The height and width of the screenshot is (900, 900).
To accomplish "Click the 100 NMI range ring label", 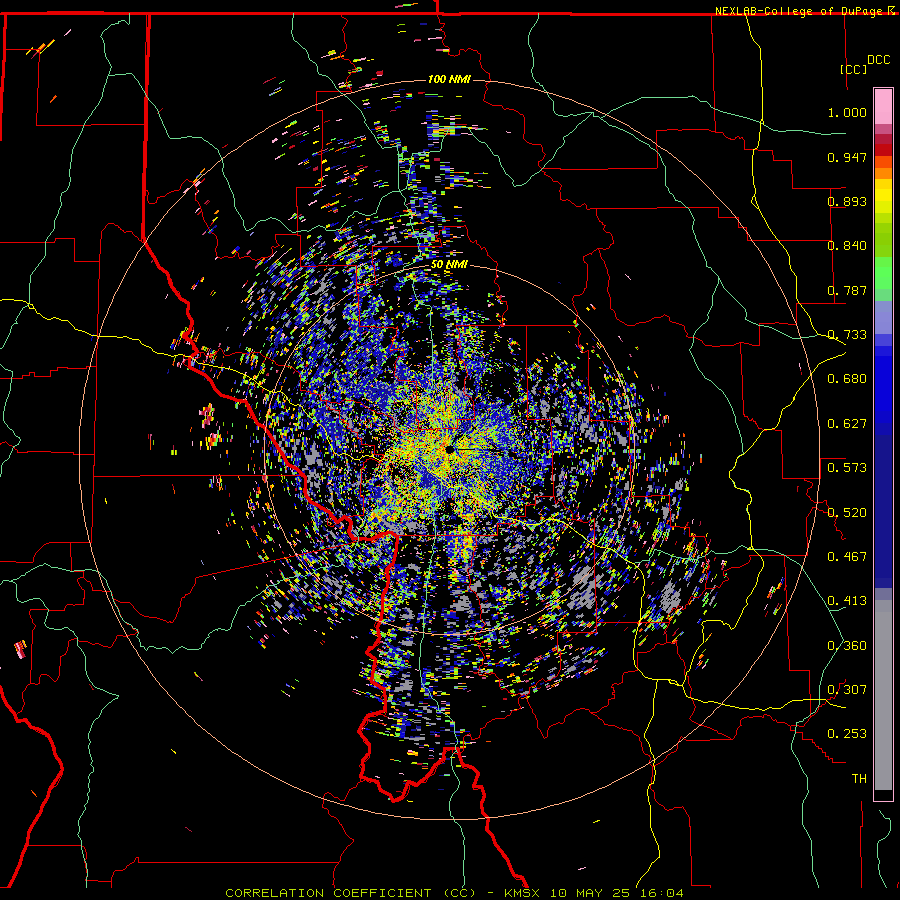I will [x=449, y=79].
